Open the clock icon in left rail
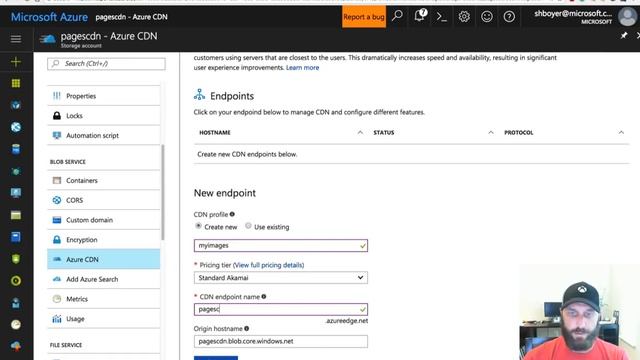The width and height of the screenshot is (640, 360). (x=16, y=324)
